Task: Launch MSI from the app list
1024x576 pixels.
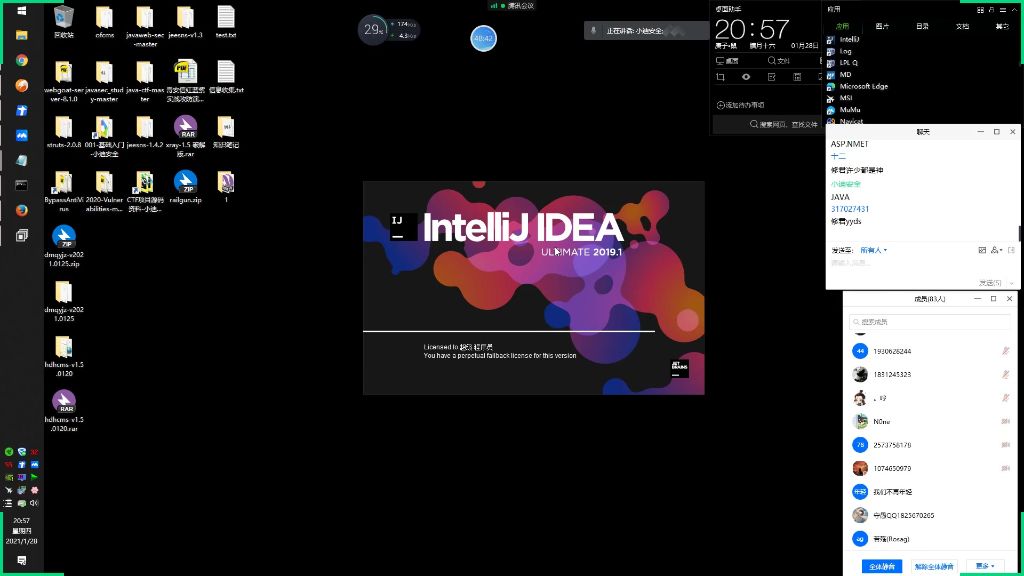Action: (840, 98)
